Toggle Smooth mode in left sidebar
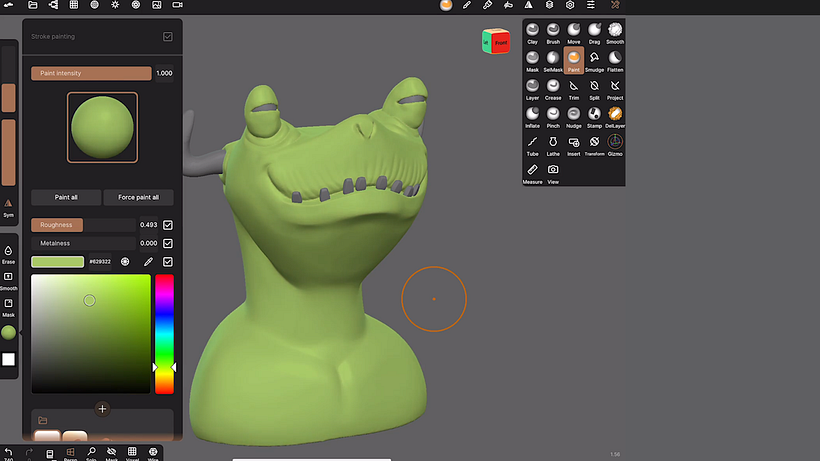820x461 pixels. point(8,281)
